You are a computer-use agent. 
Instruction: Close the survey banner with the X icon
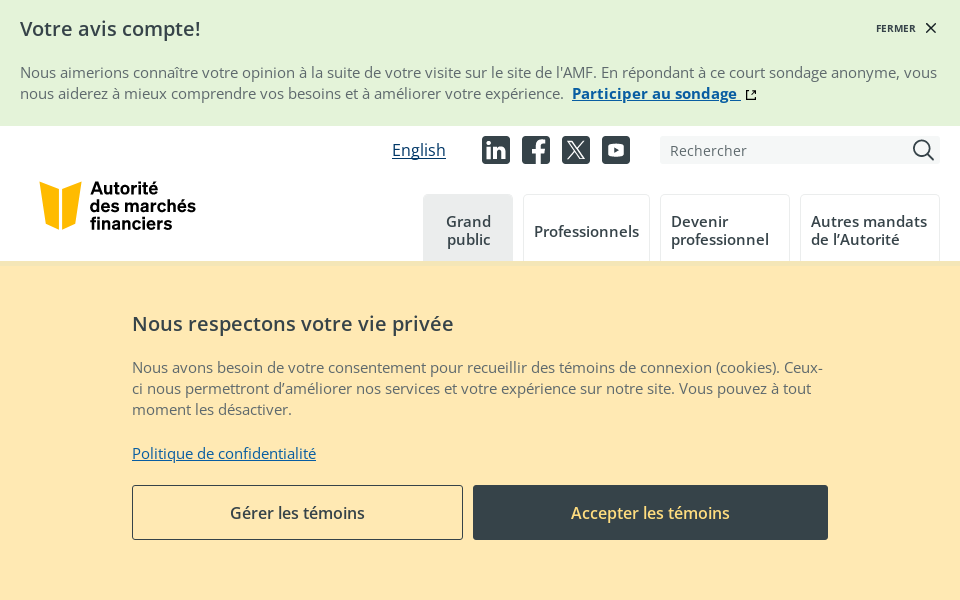pyautogui.click(x=931, y=28)
